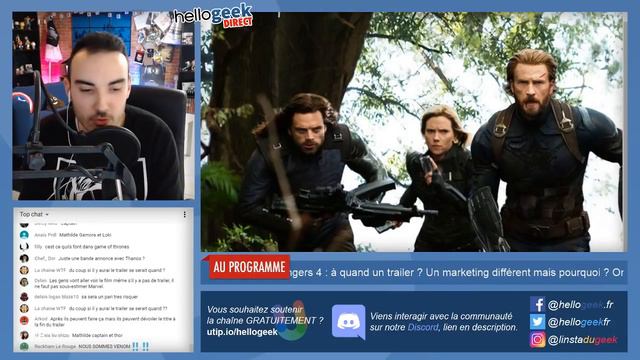Click the Twitter bird icon

(x=537, y=322)
